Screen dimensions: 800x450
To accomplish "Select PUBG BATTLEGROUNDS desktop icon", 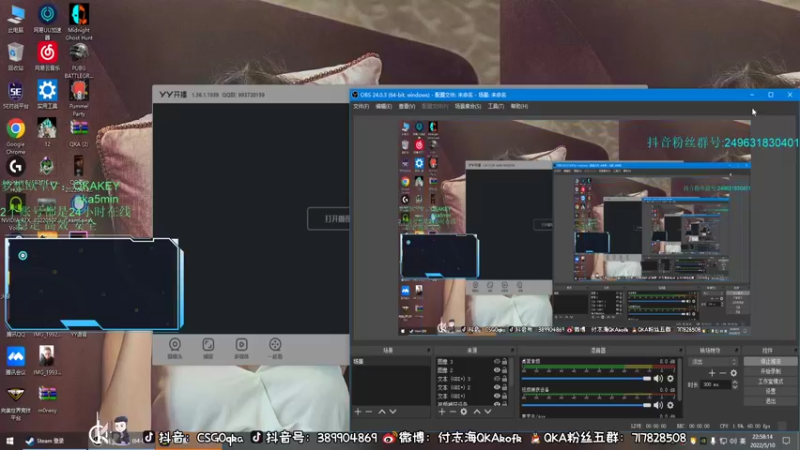I will click(x=79, y=60).
